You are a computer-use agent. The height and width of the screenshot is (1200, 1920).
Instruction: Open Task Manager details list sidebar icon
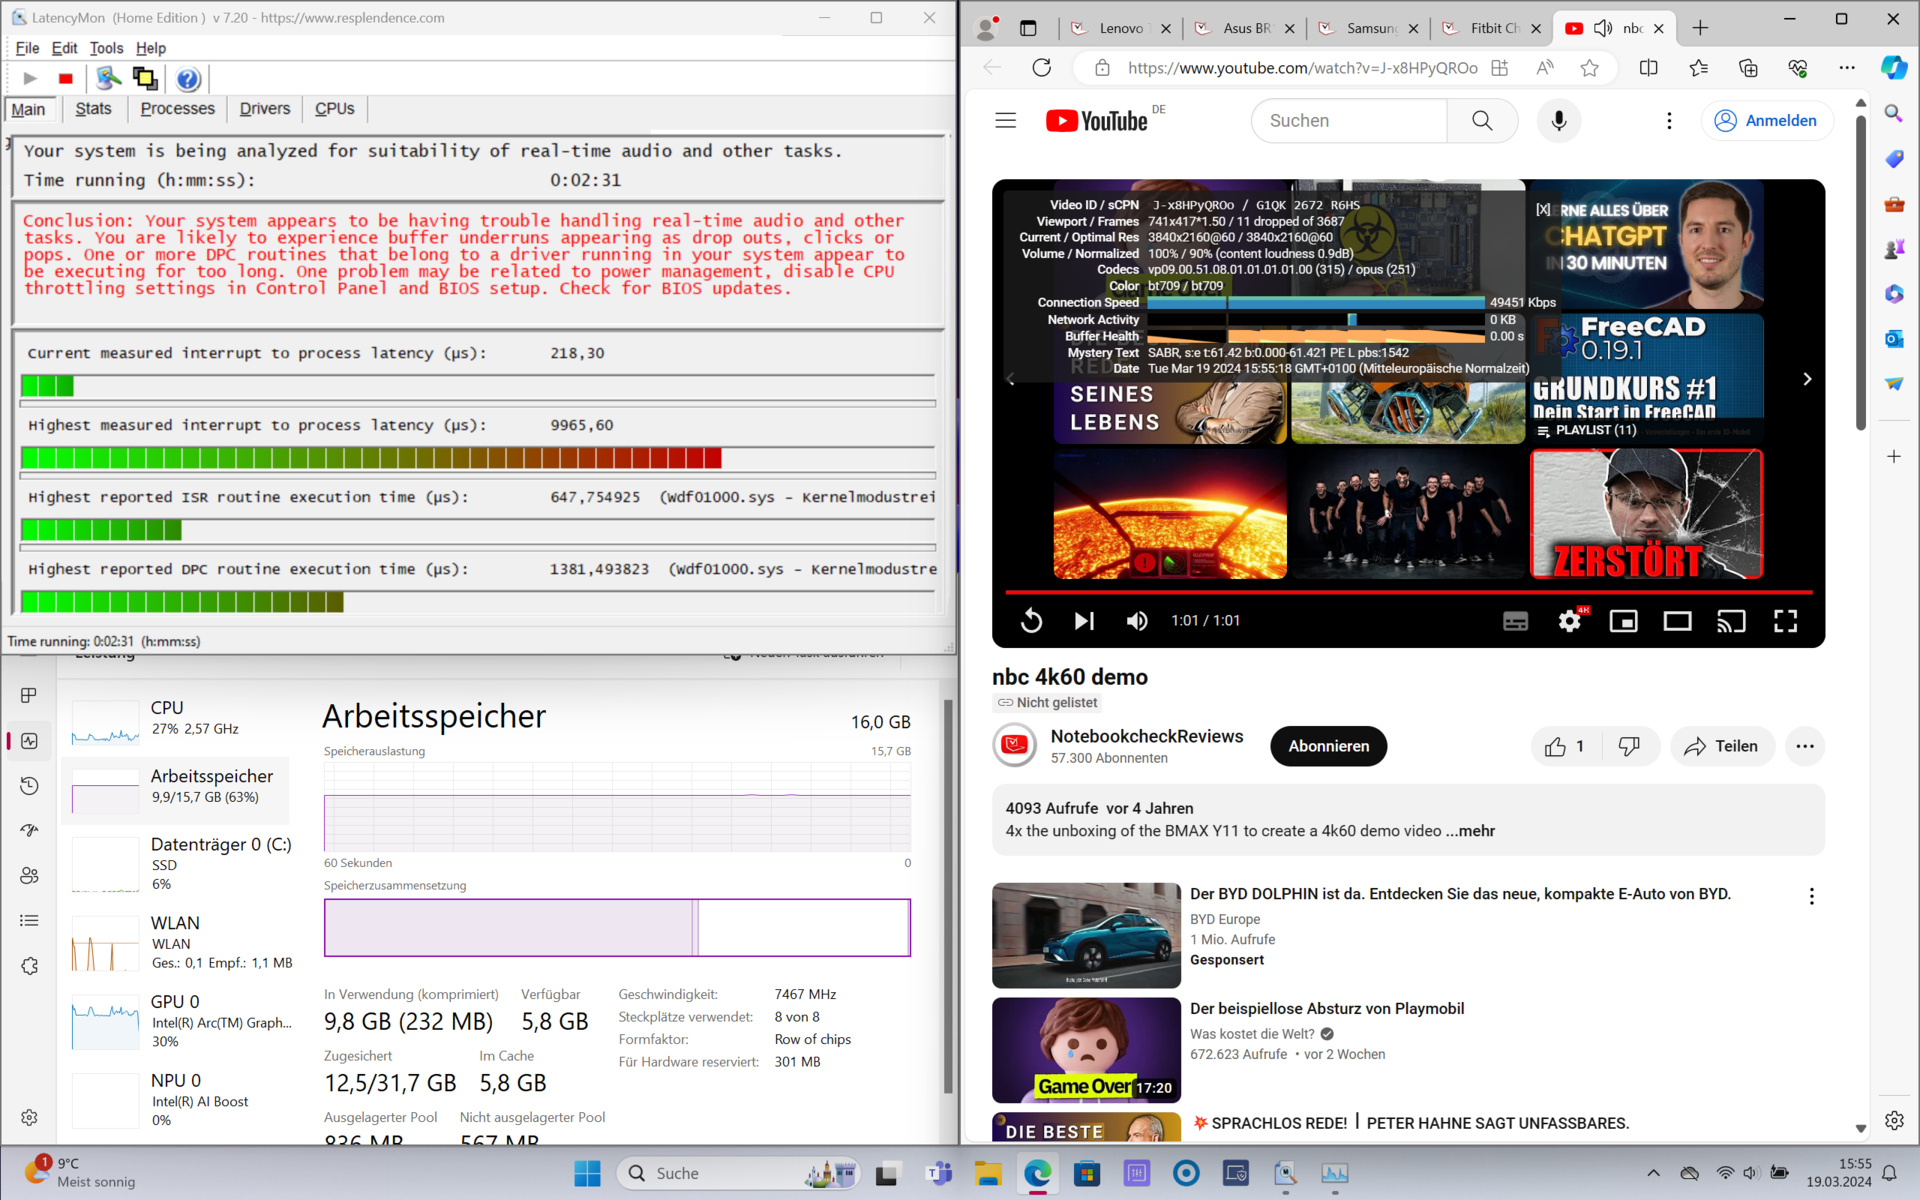pyautogui.click(x=29, y=920)
